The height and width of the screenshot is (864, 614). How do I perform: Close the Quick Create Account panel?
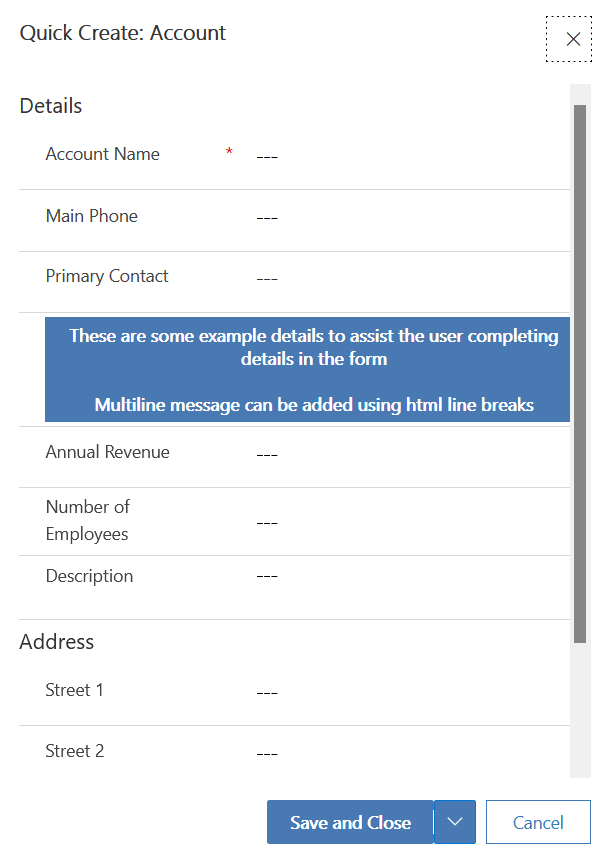pos(572,39)
